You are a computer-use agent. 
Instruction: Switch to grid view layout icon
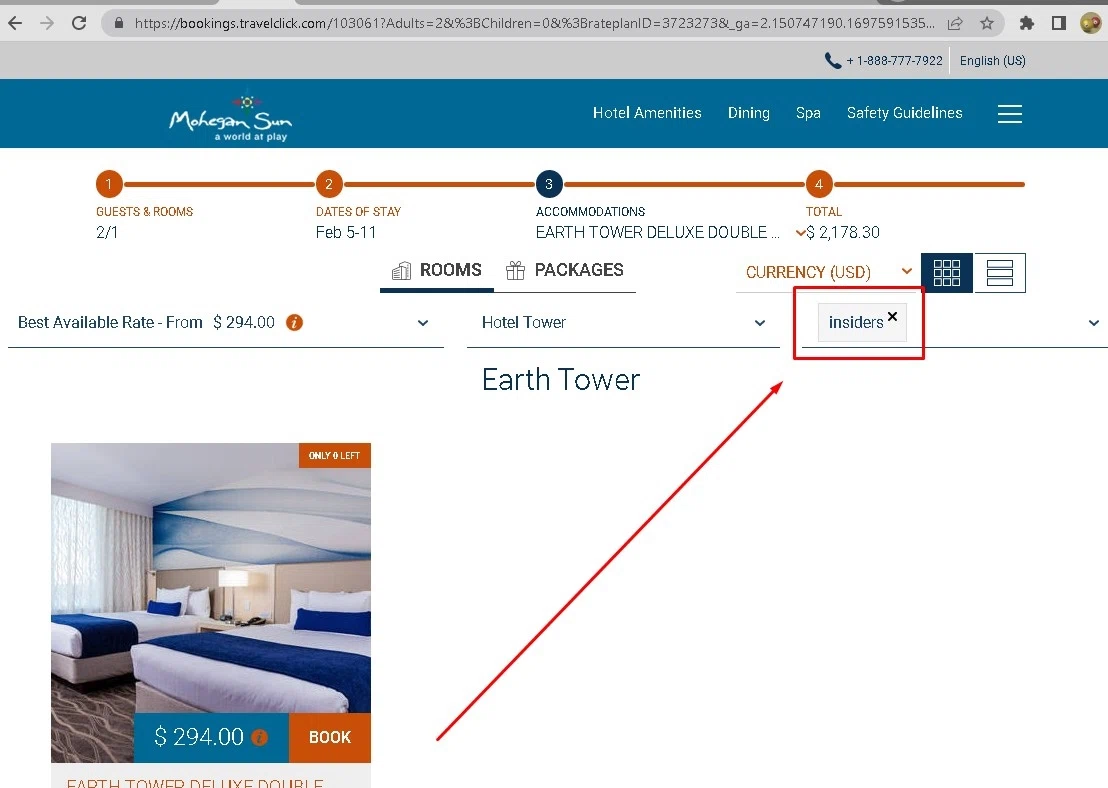(947, 273)
